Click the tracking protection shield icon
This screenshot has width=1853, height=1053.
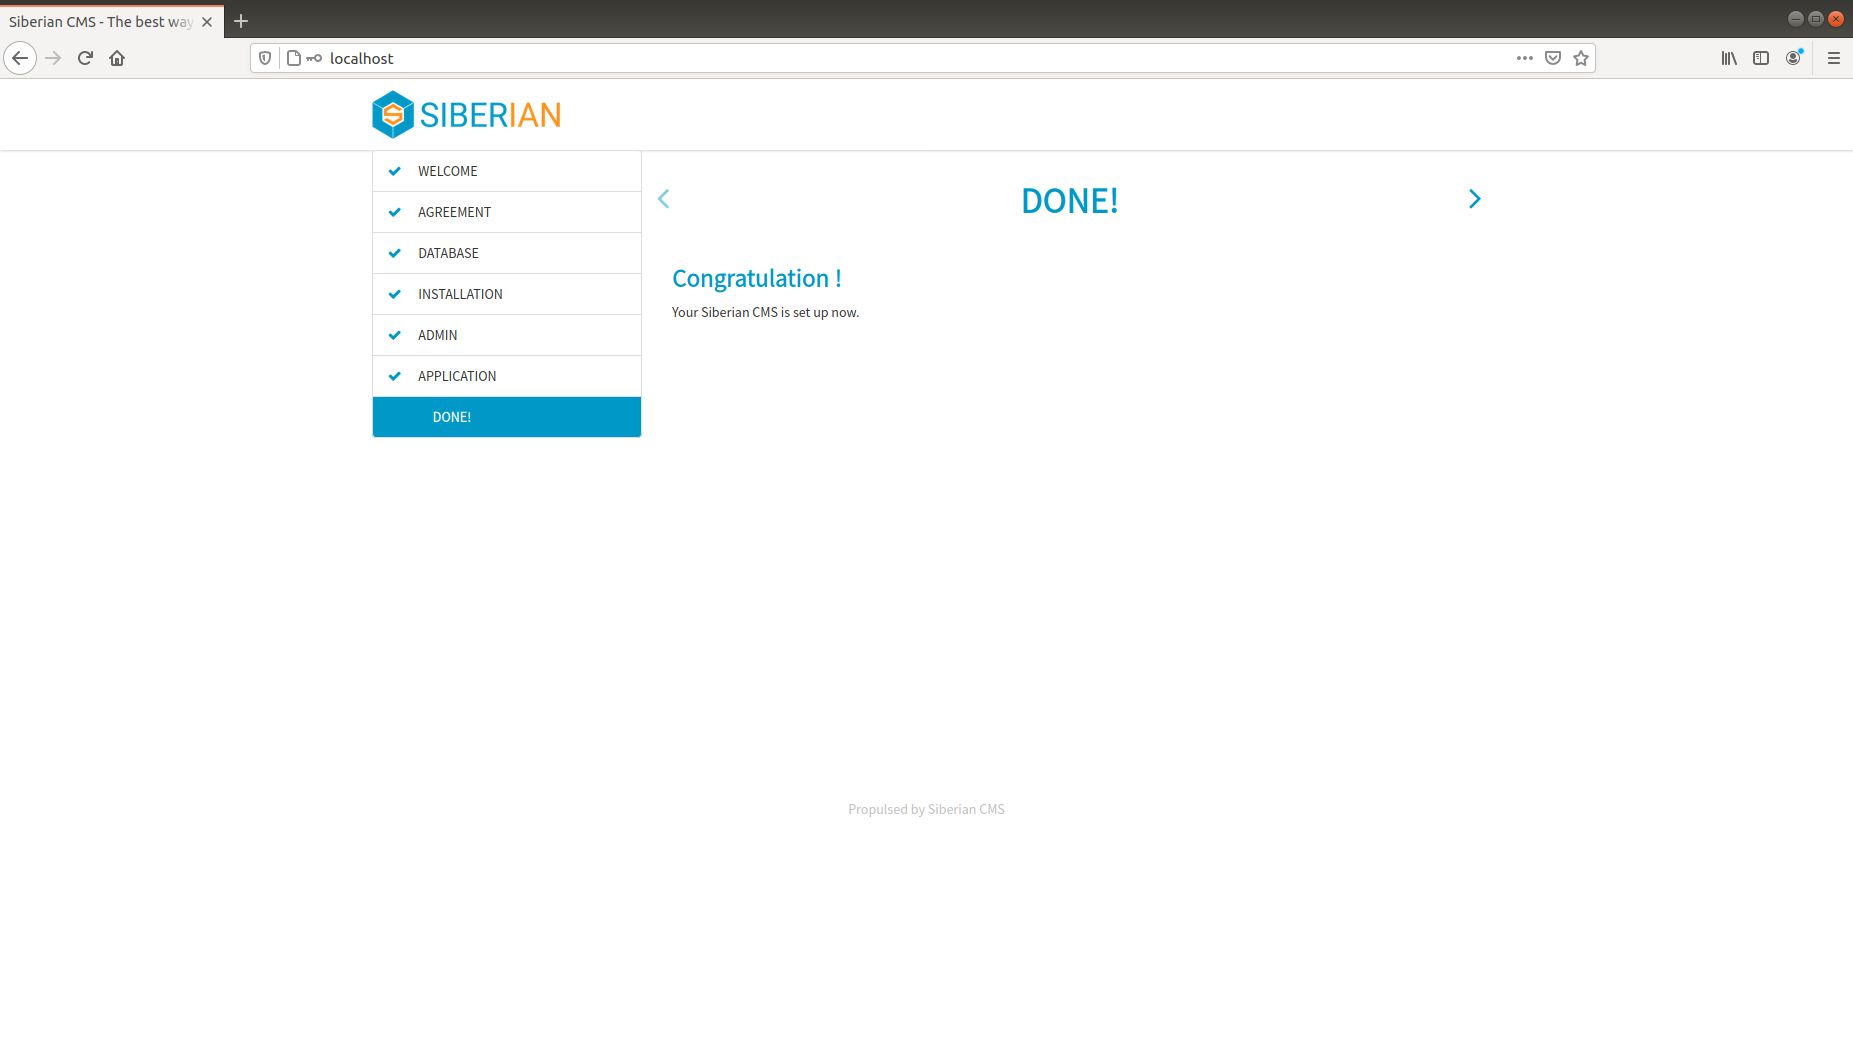coord(263,58)
